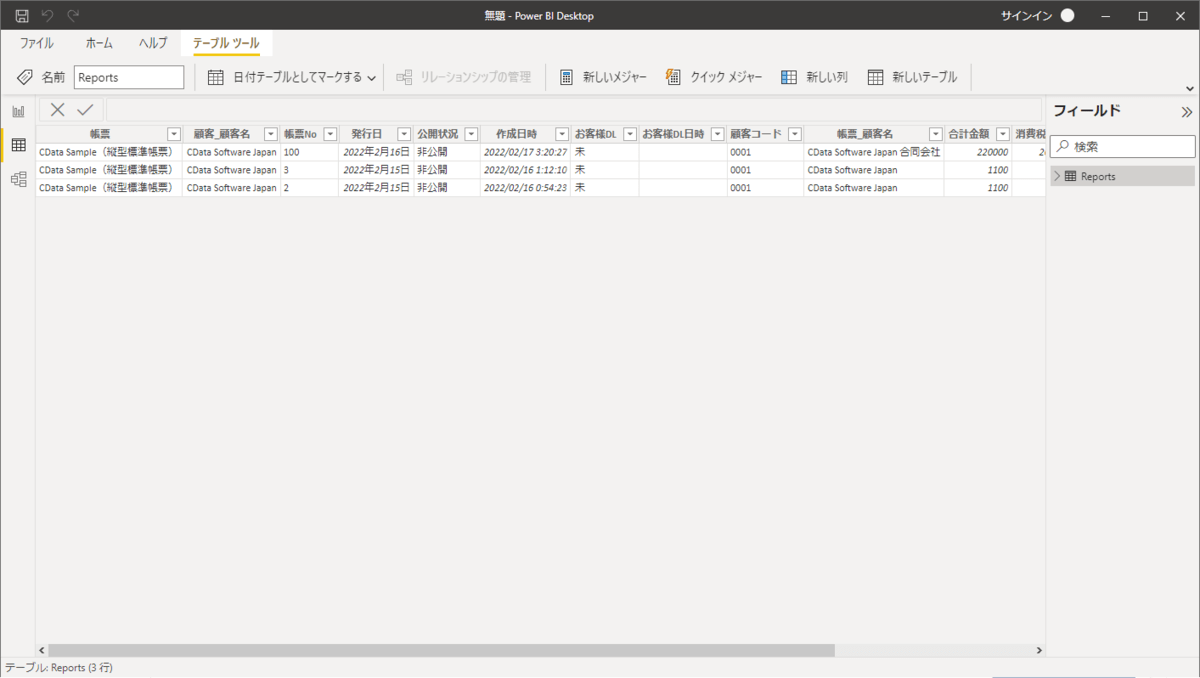Click 合計金額 cell 220000
The image size is (1200, 678).
(x=978, y=153)
